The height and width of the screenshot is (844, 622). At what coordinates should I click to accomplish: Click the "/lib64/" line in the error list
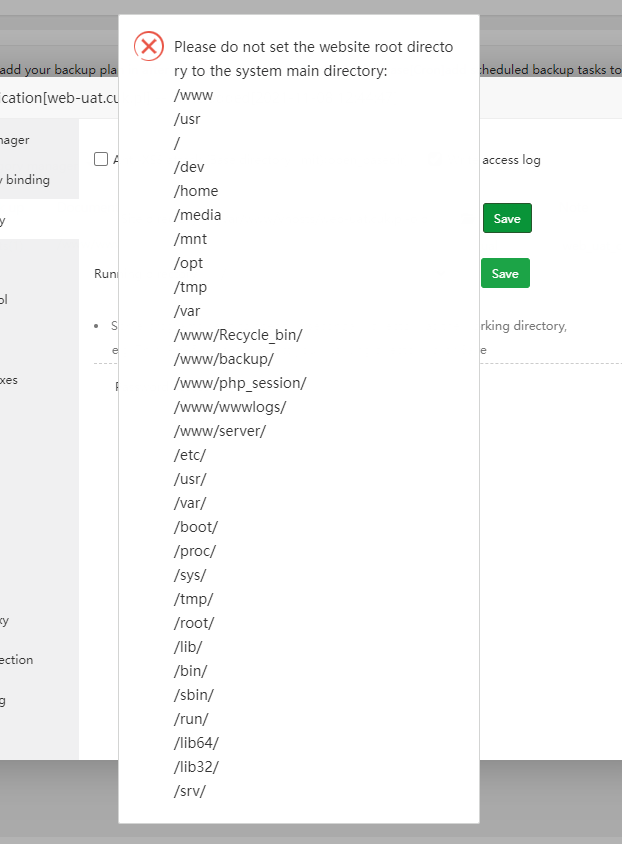(196, 743)
